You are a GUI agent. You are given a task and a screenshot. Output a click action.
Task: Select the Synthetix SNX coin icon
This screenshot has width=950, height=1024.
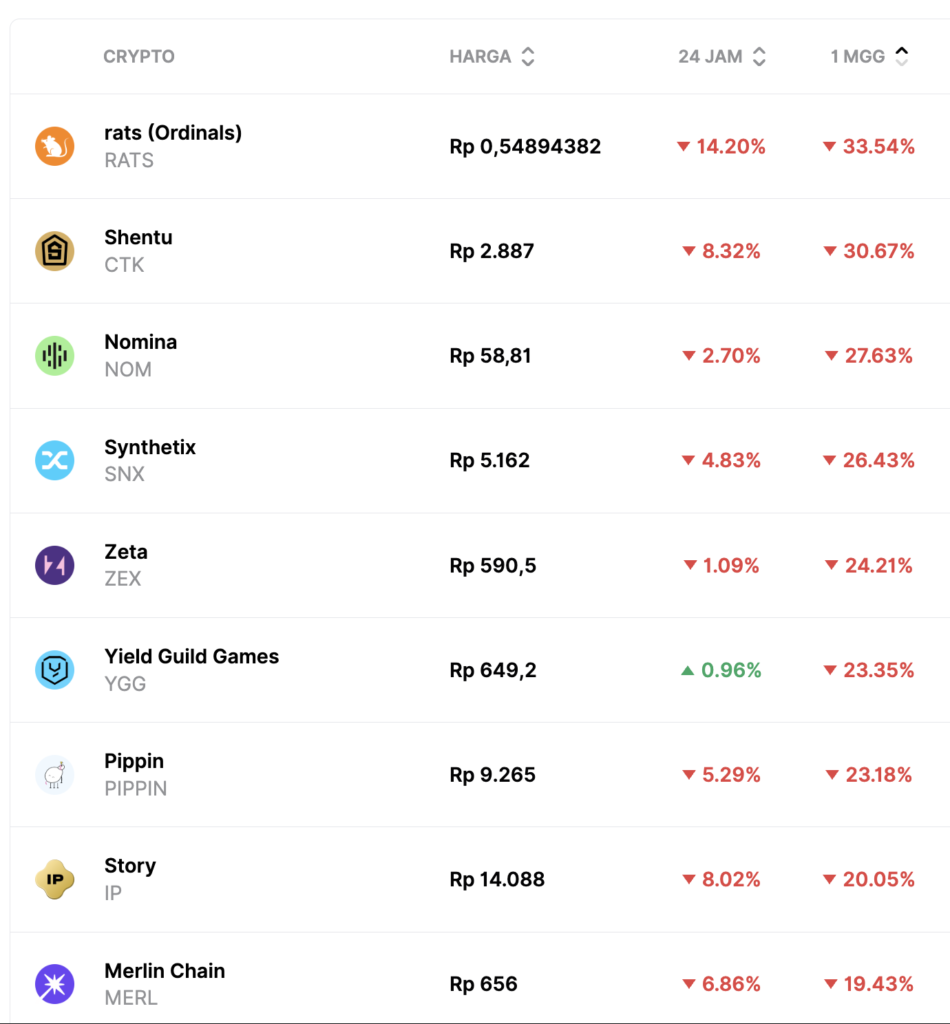[55, 461]
